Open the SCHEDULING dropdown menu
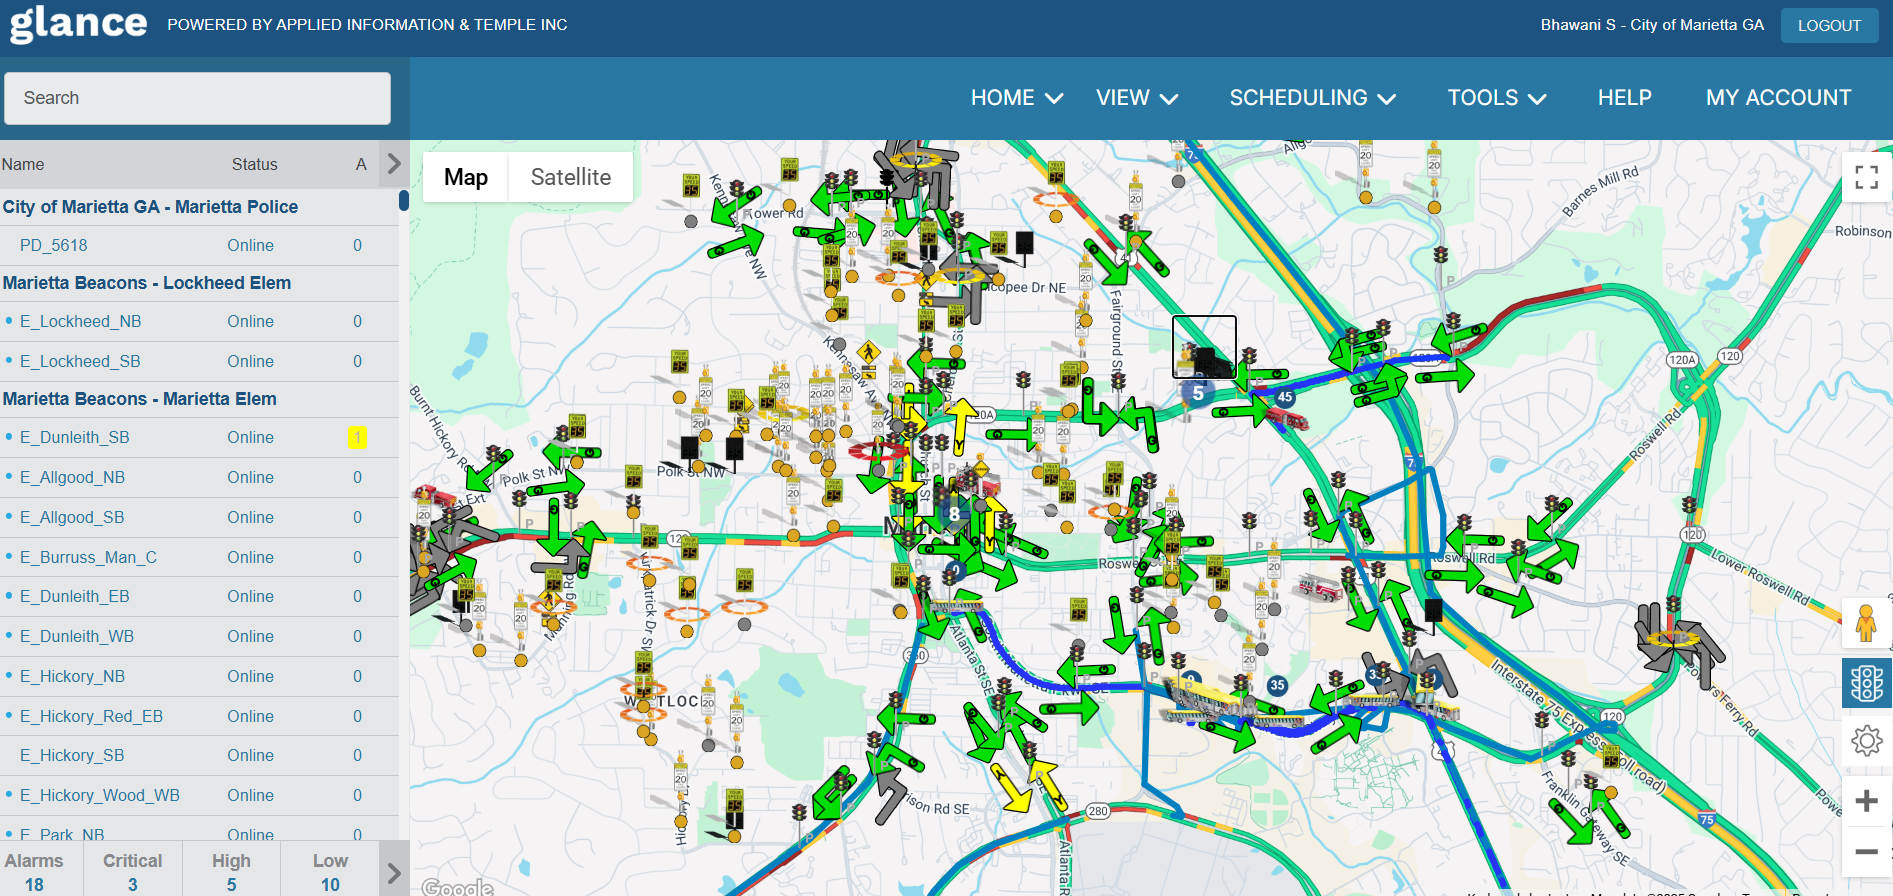This screenshot has width=1893, height=896. [x=1312, y=98]
